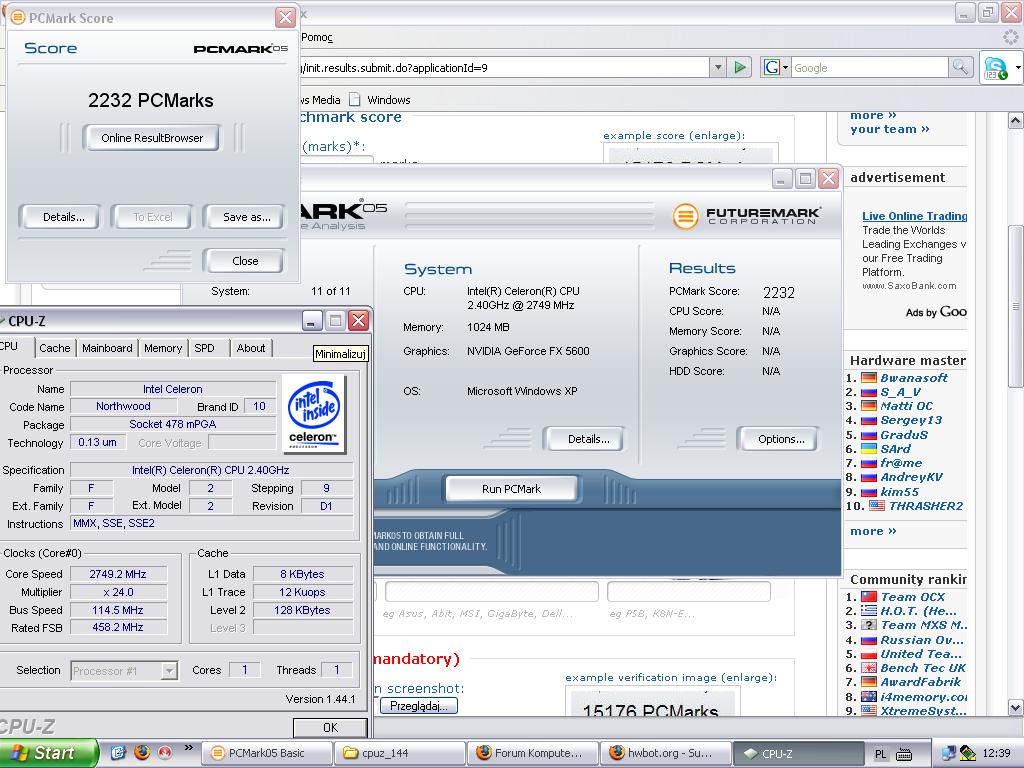Expand quick launch overflow chevron
Image resolution: width=1024 pixels, height=768 pixels.
[189, 748]
